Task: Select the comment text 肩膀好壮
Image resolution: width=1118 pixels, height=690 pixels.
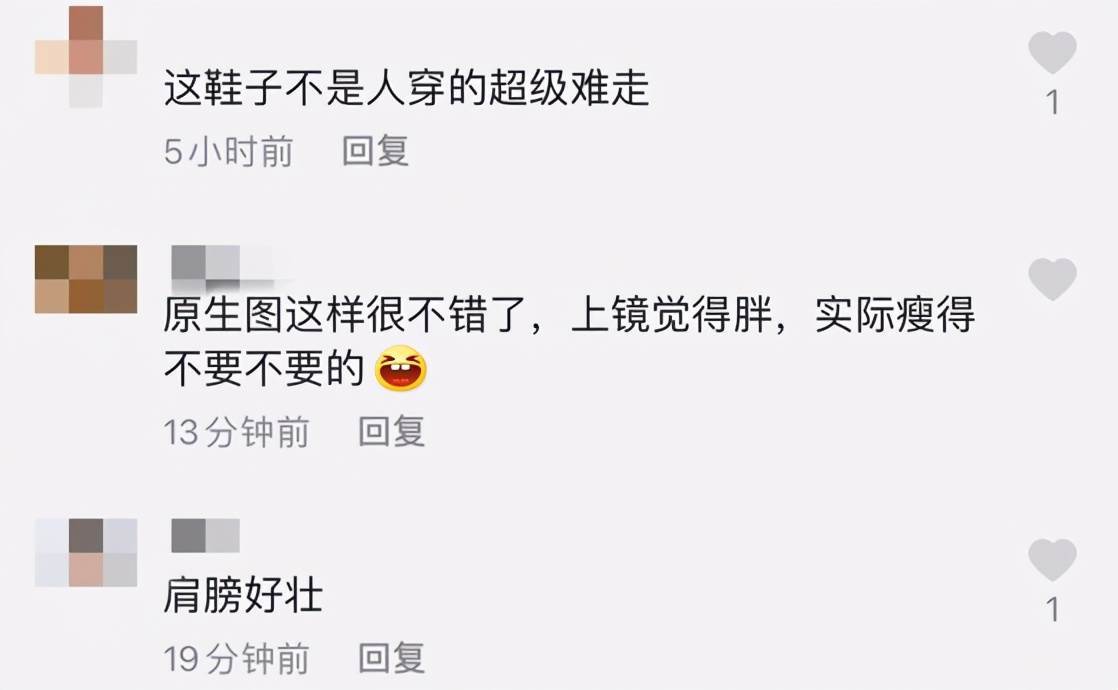Action: 243,595
